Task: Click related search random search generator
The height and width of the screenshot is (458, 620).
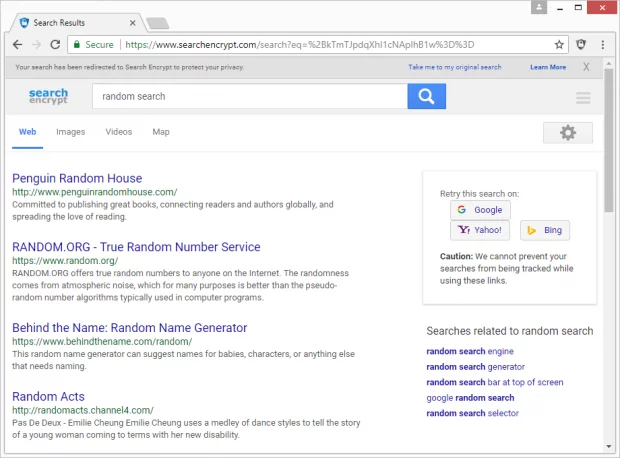Action: point(475,367)
